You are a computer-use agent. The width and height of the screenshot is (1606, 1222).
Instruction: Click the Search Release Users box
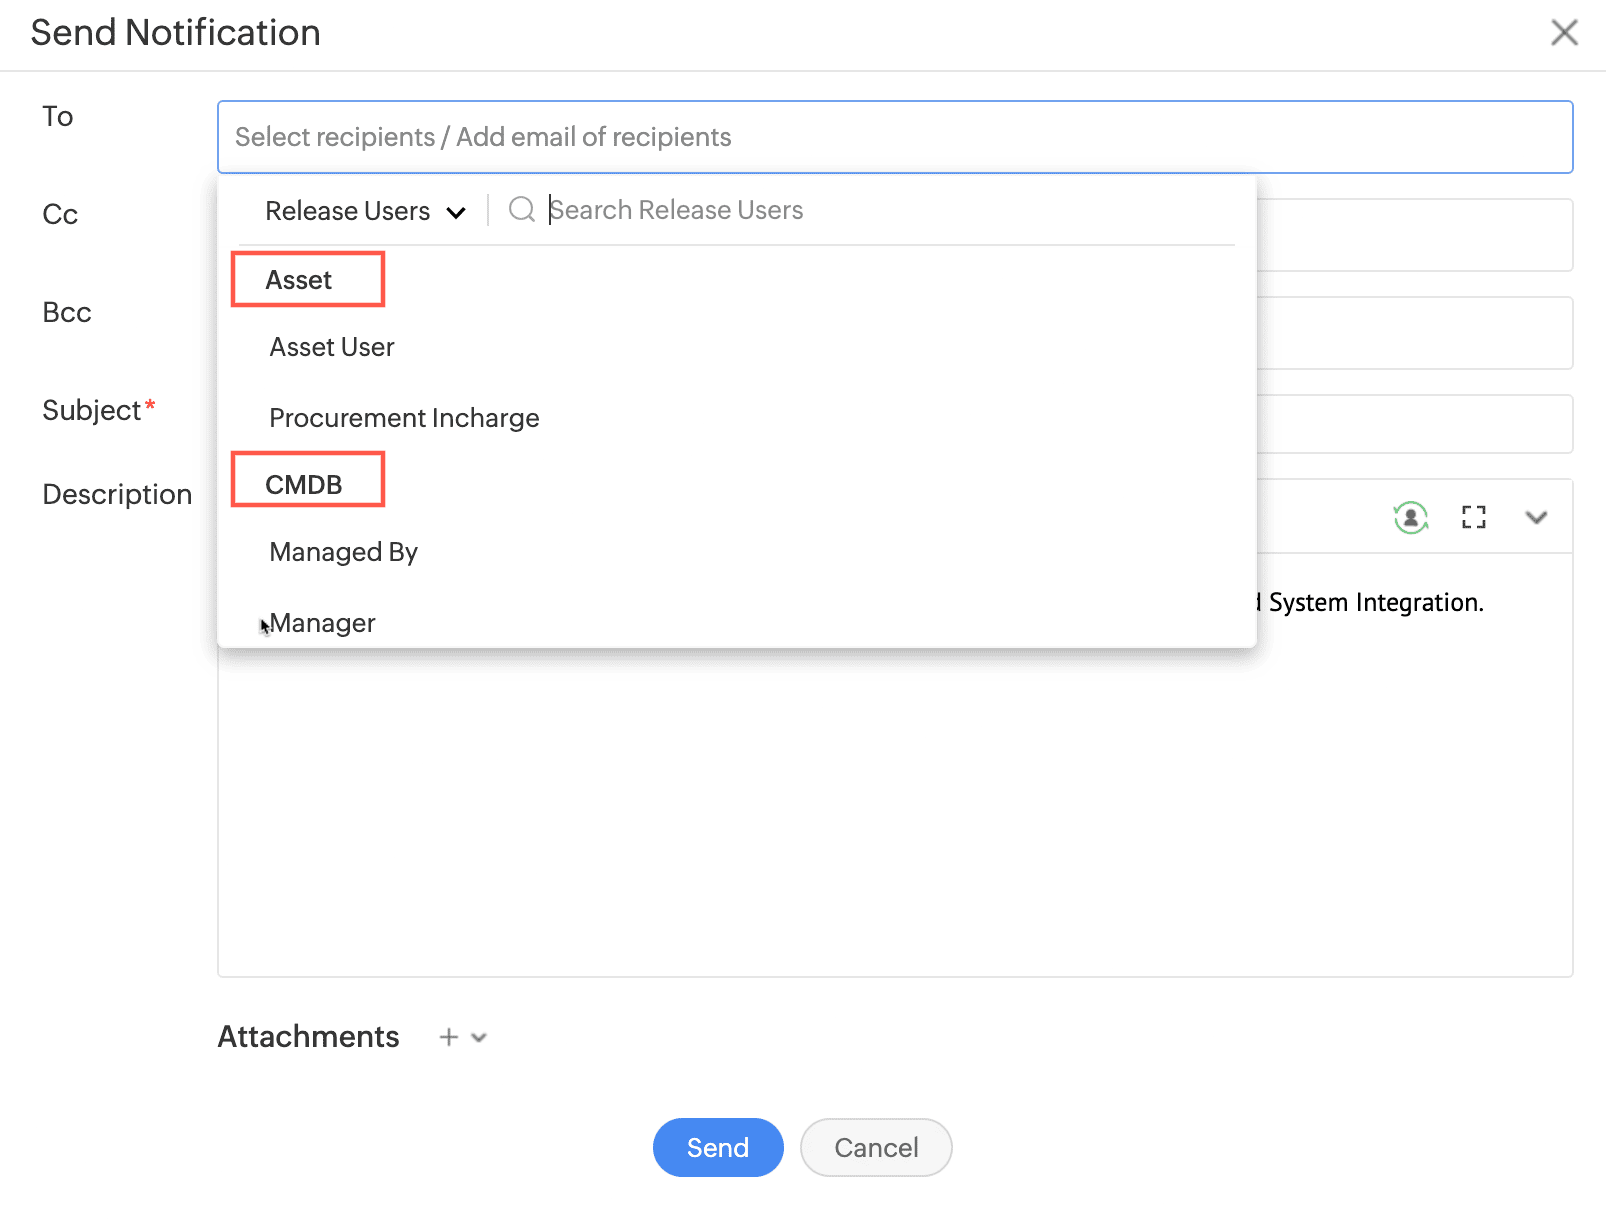[880, 210]
